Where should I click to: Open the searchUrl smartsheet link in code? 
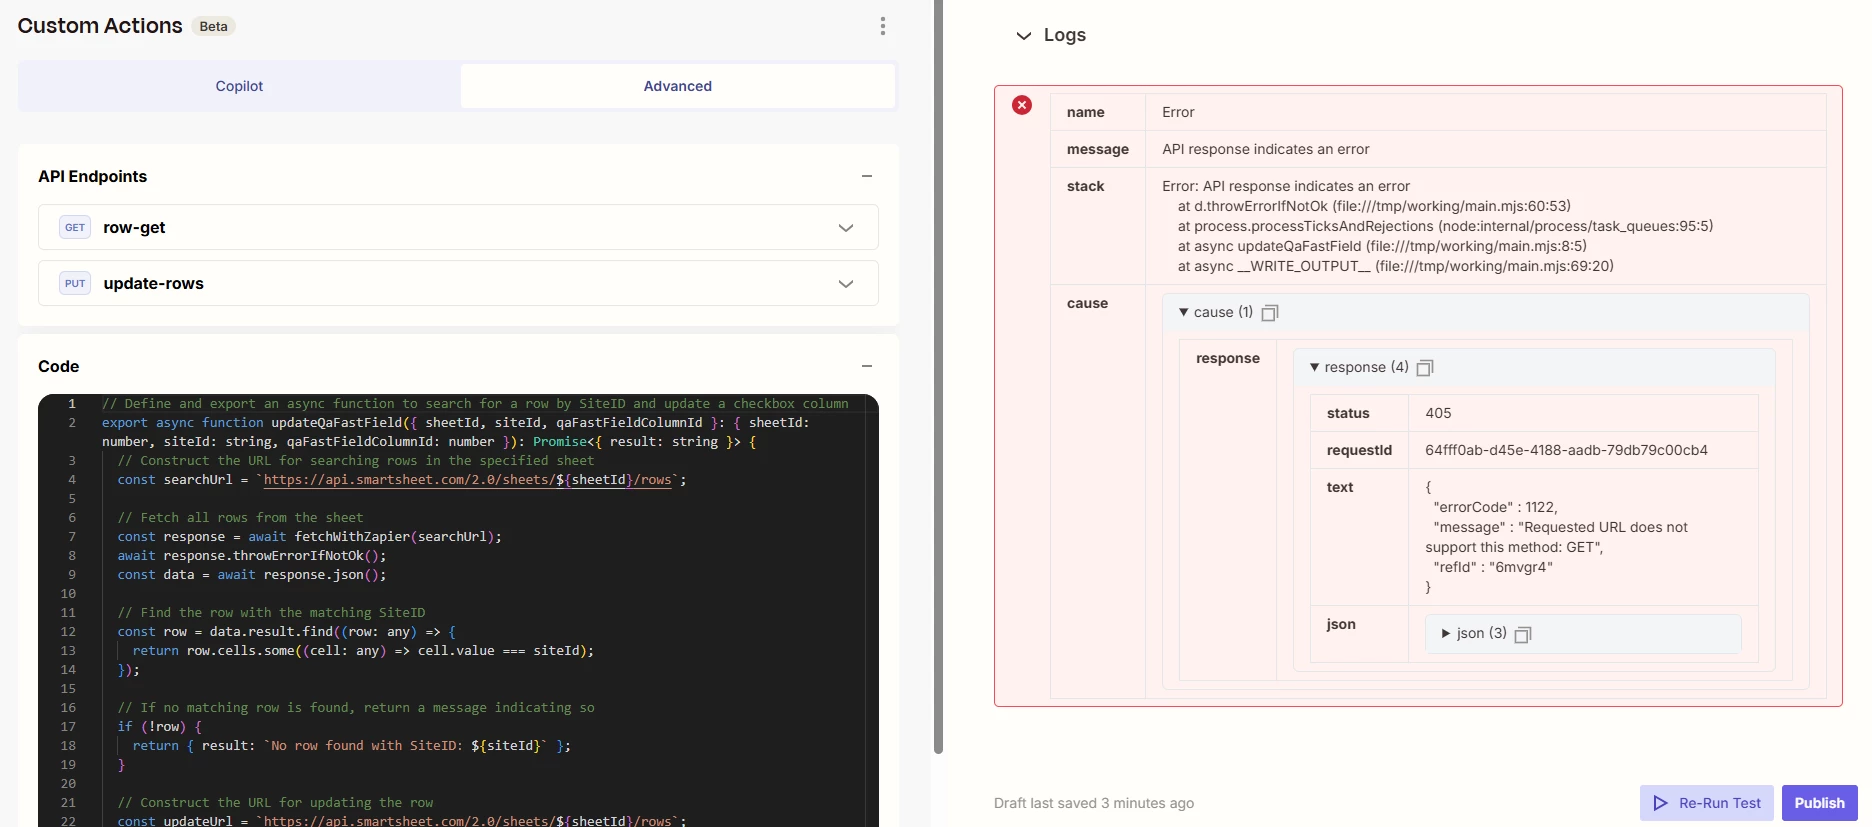pos(468,480)
